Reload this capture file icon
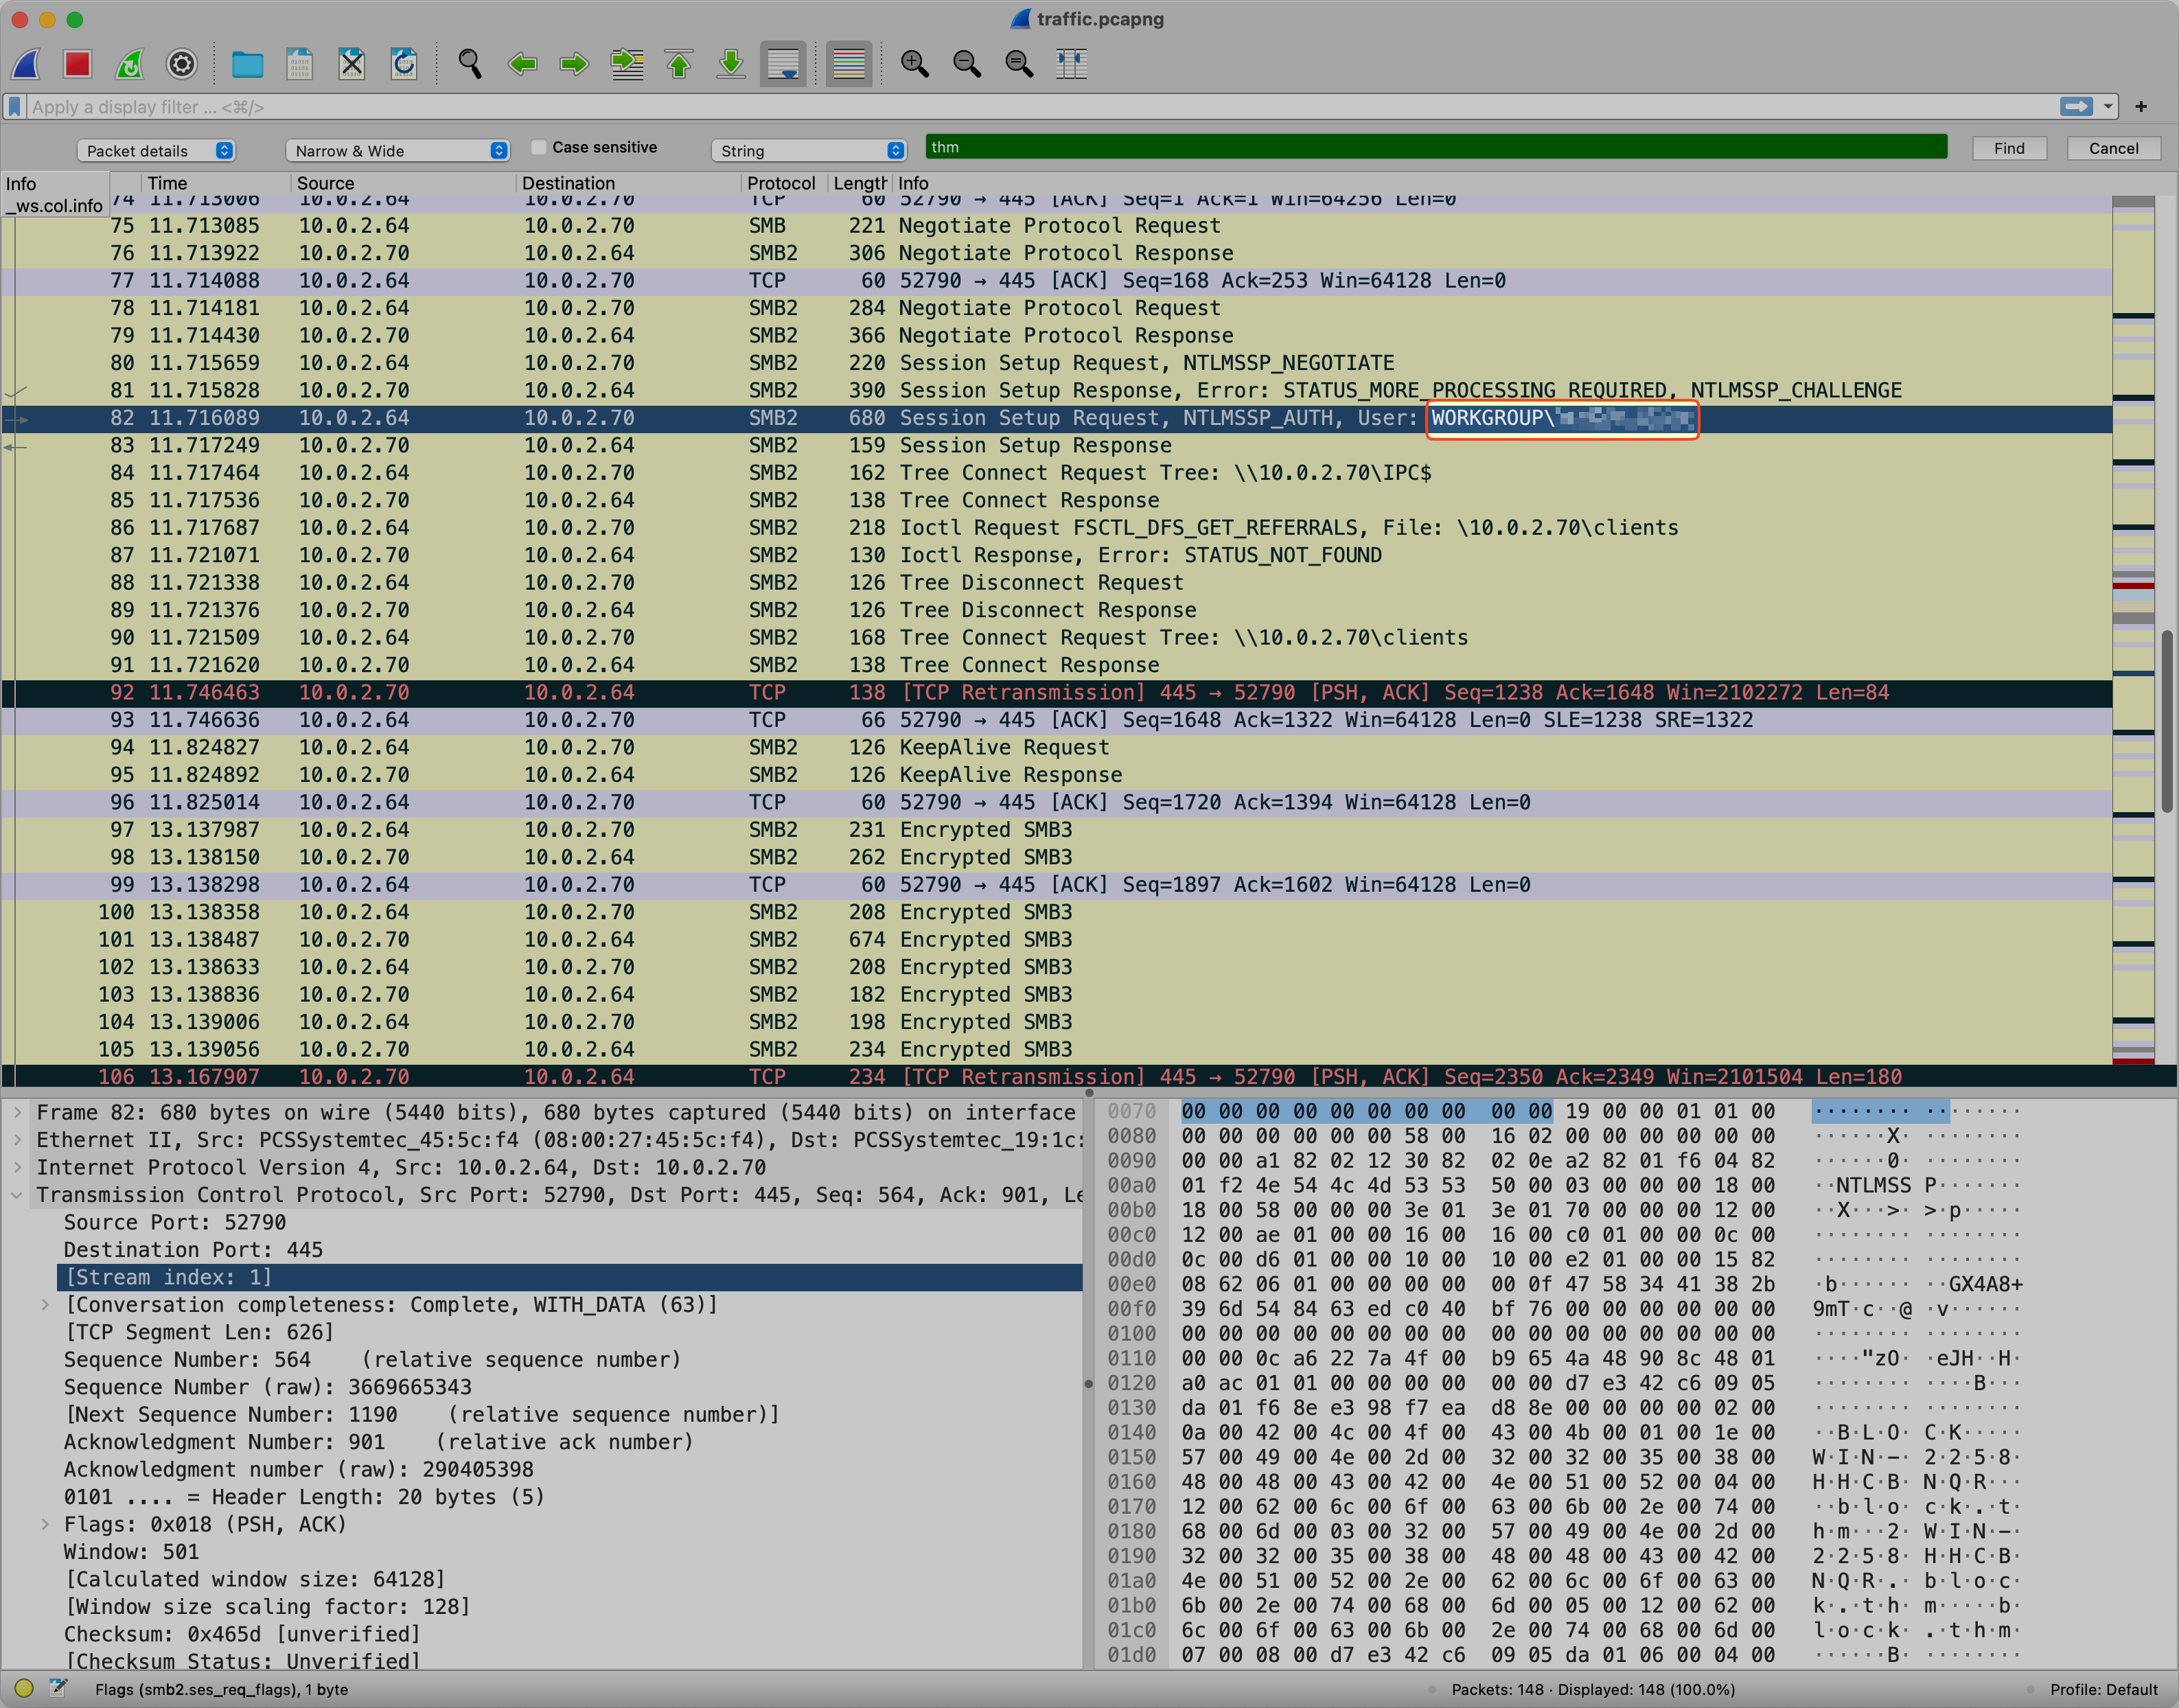 click(404, 64)
